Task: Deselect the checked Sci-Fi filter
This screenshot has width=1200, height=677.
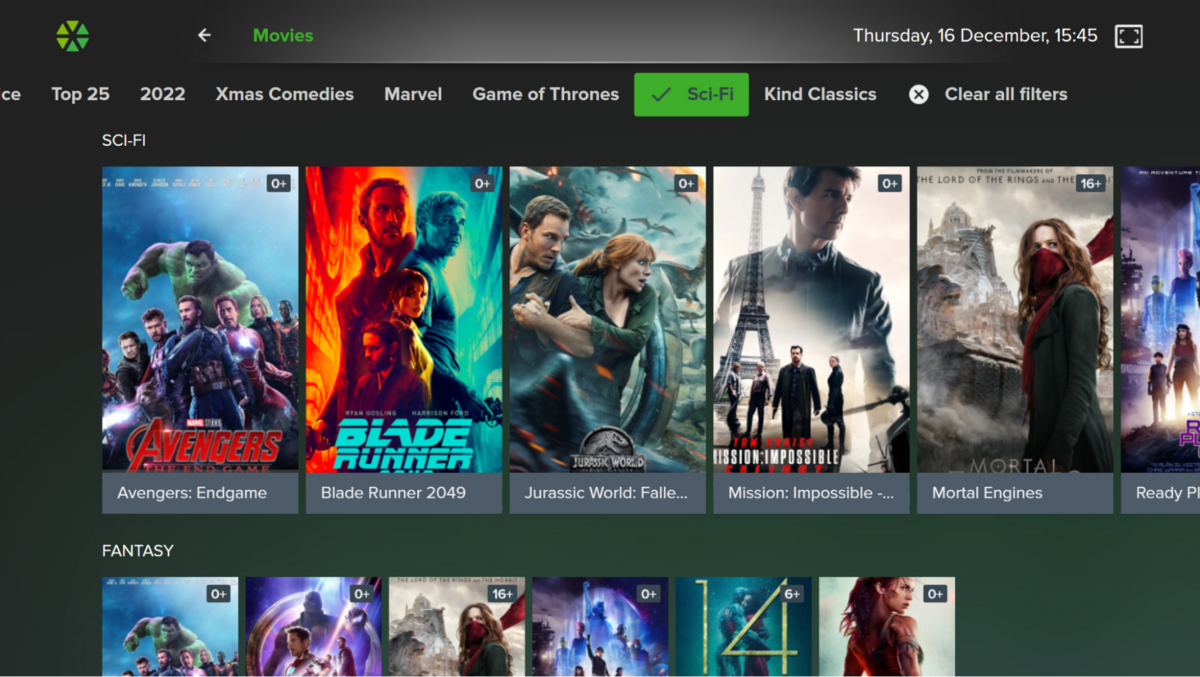Action: pyautogui.click(x=691, y=94)
